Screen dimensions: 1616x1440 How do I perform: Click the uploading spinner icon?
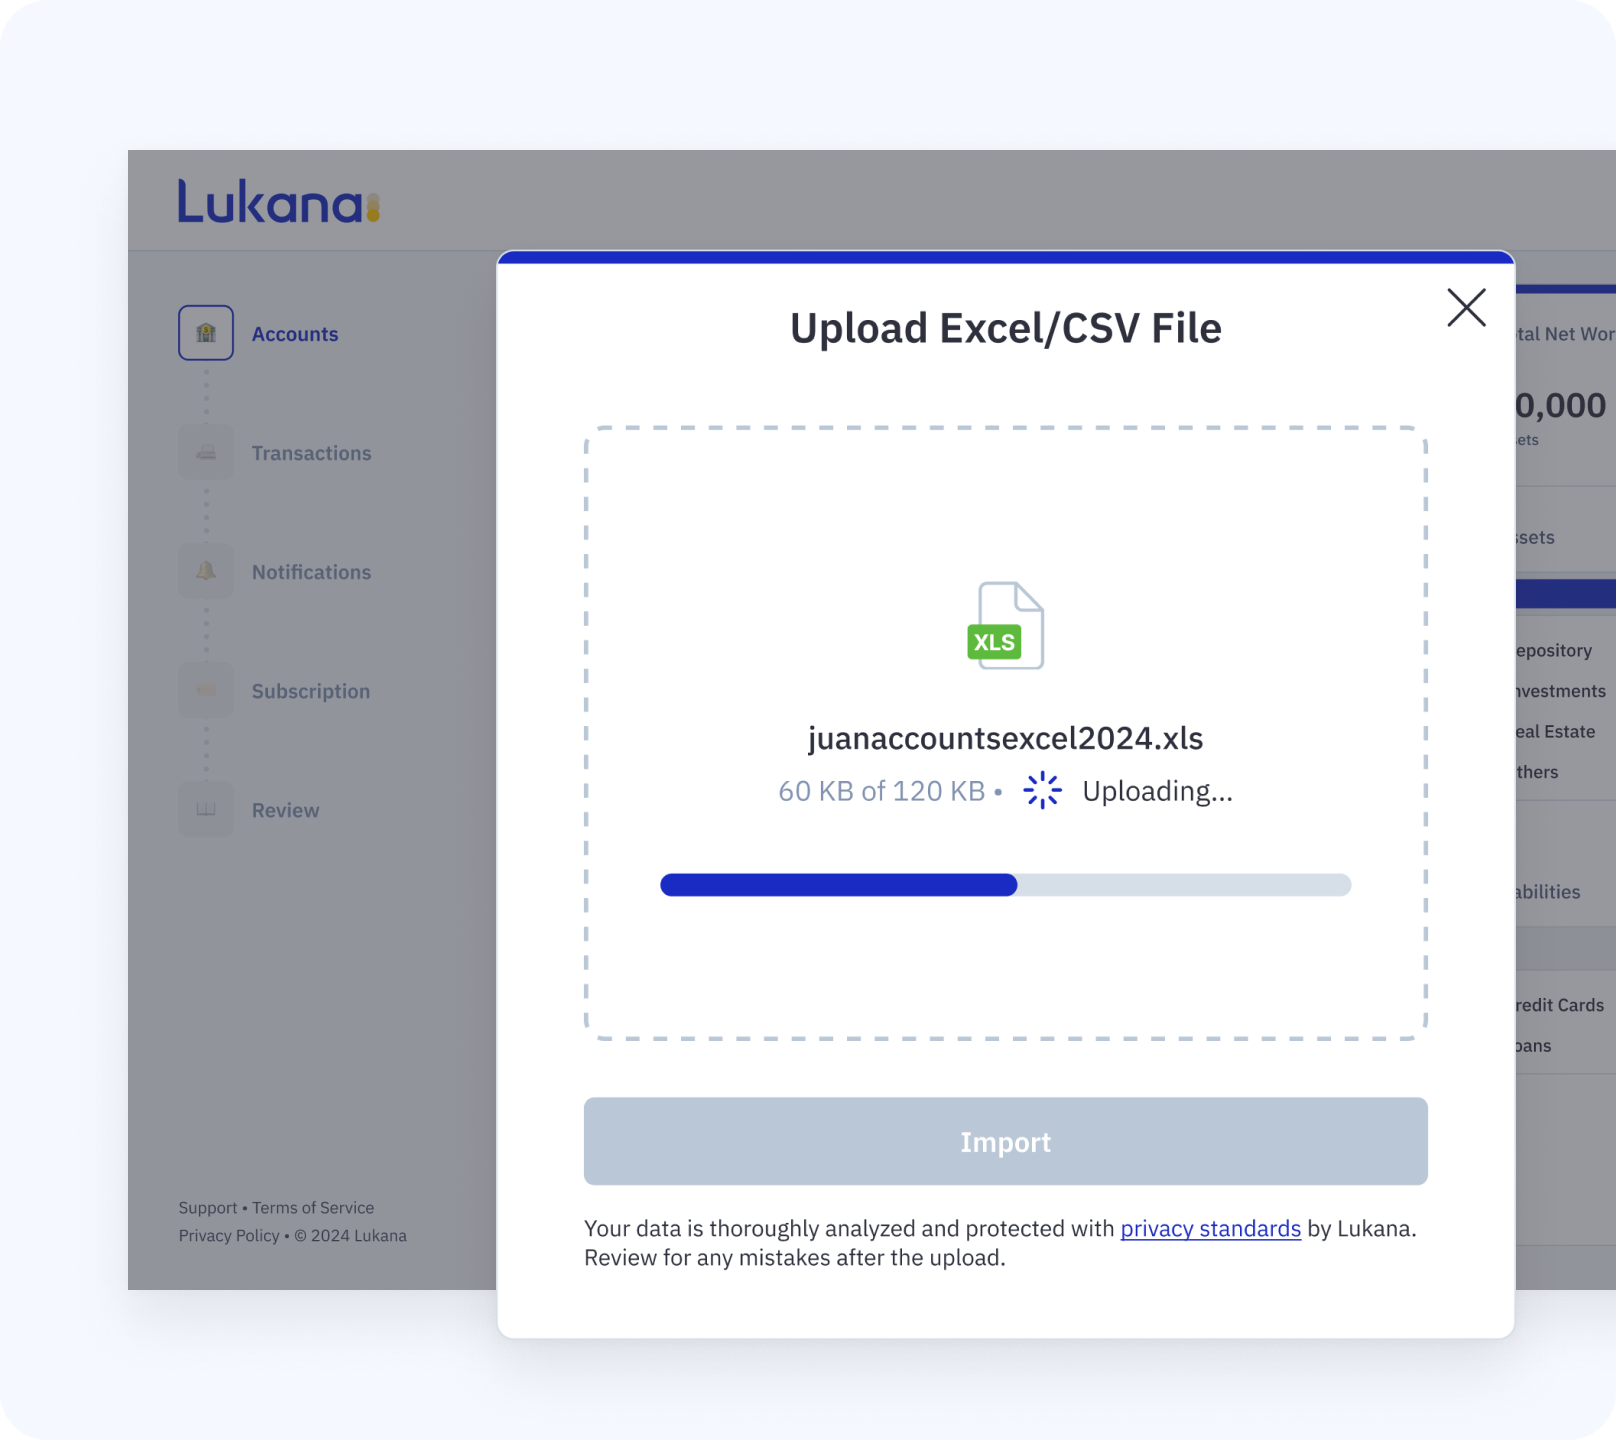click(x=1042, y=790)
